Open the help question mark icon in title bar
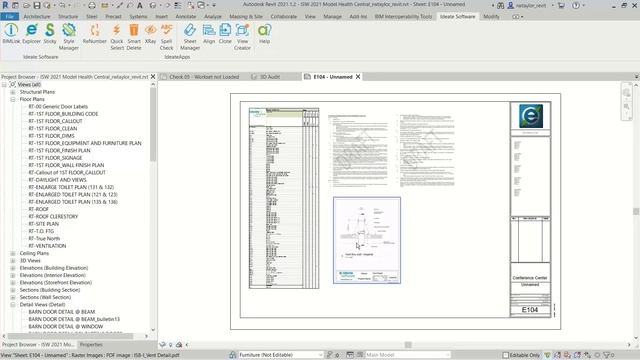This screenshot has height=360, width=640. click(x=576, y=5)
